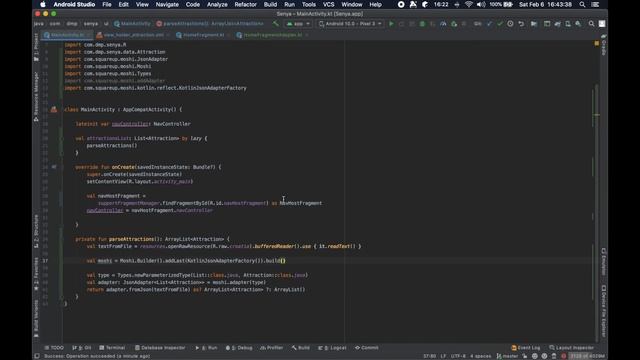This screenshot has height=360, width=640.
Task: Toggle the Gradle side panel
Action: tap(604, 45)
